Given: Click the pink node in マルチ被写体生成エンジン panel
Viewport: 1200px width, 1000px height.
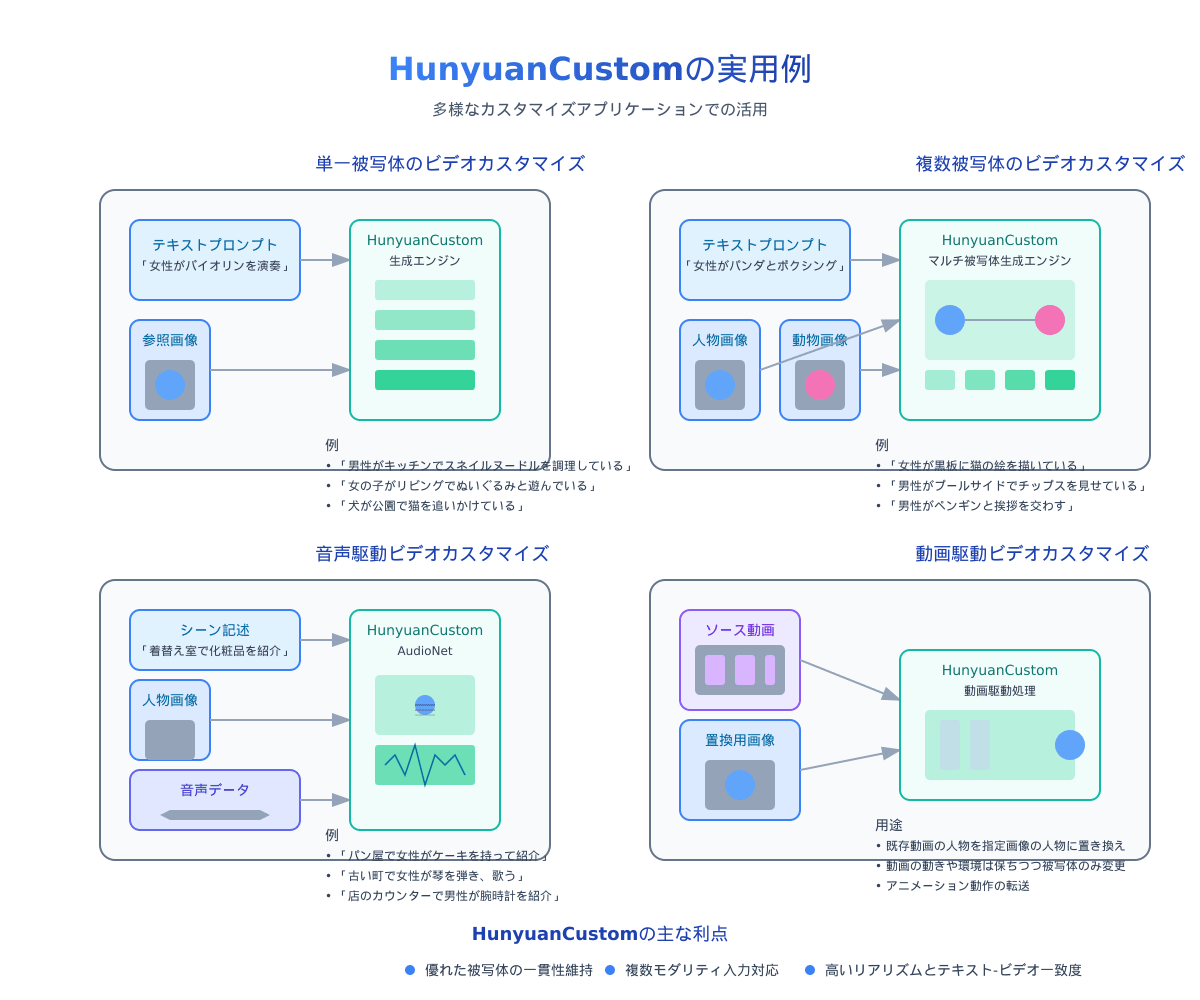Looking at the screenshot, I should (1050, 320).
